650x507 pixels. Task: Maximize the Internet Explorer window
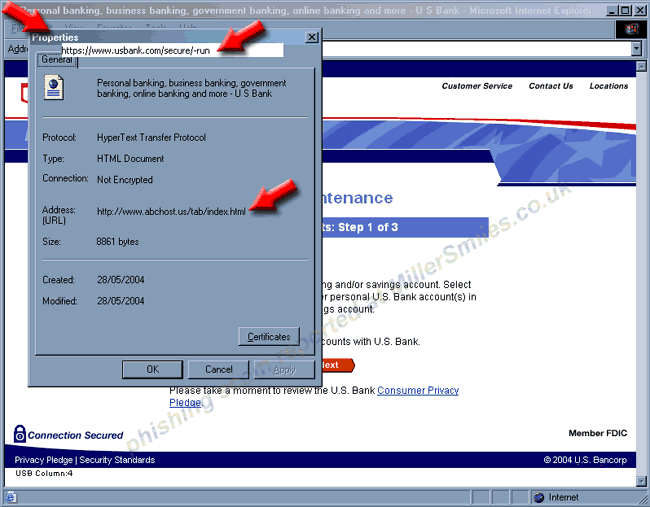pos(626,11)
